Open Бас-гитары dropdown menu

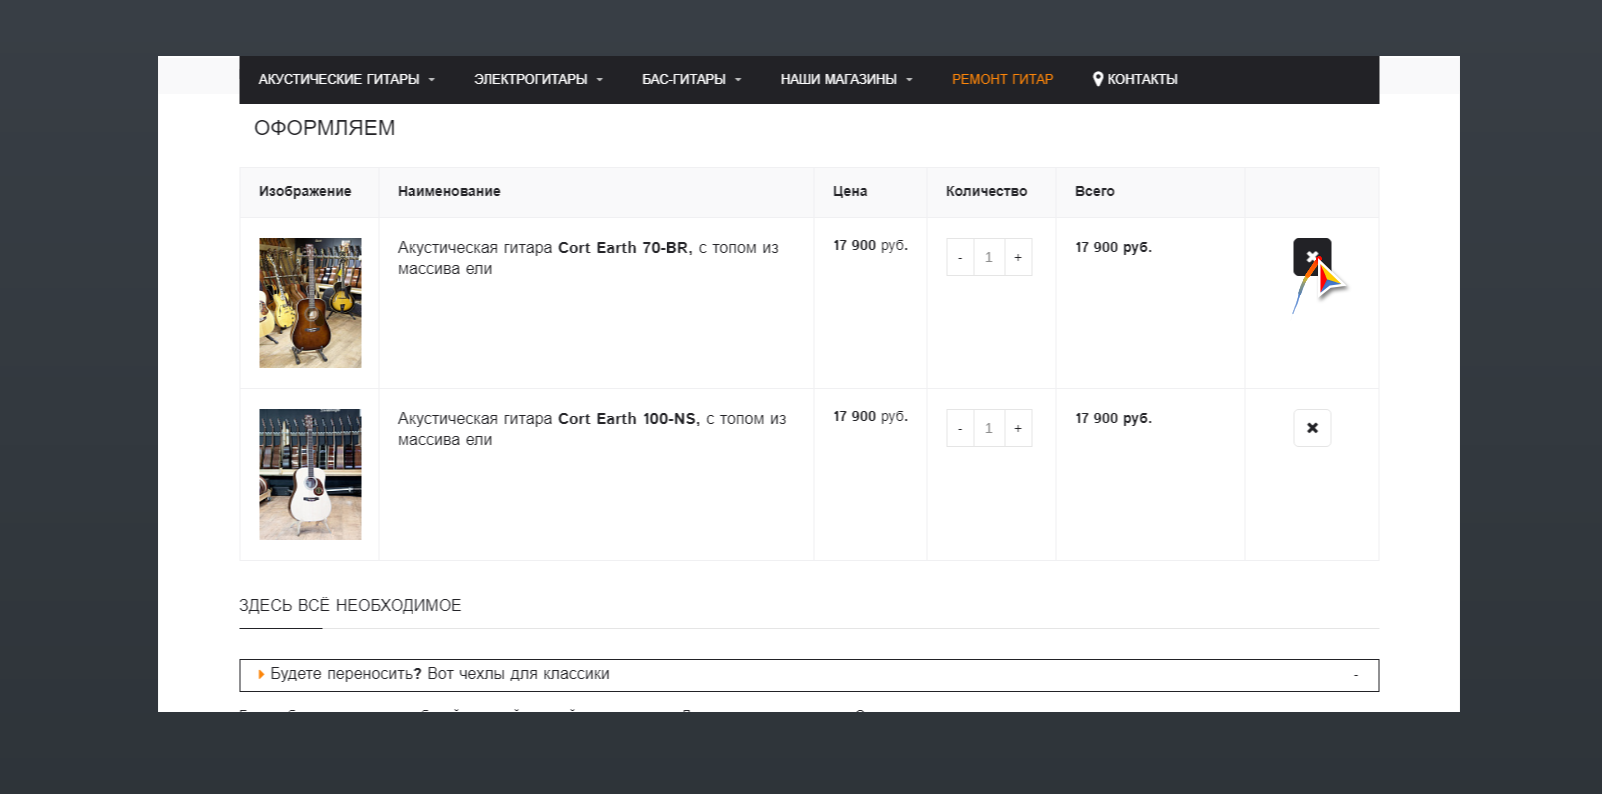point(691,79)
